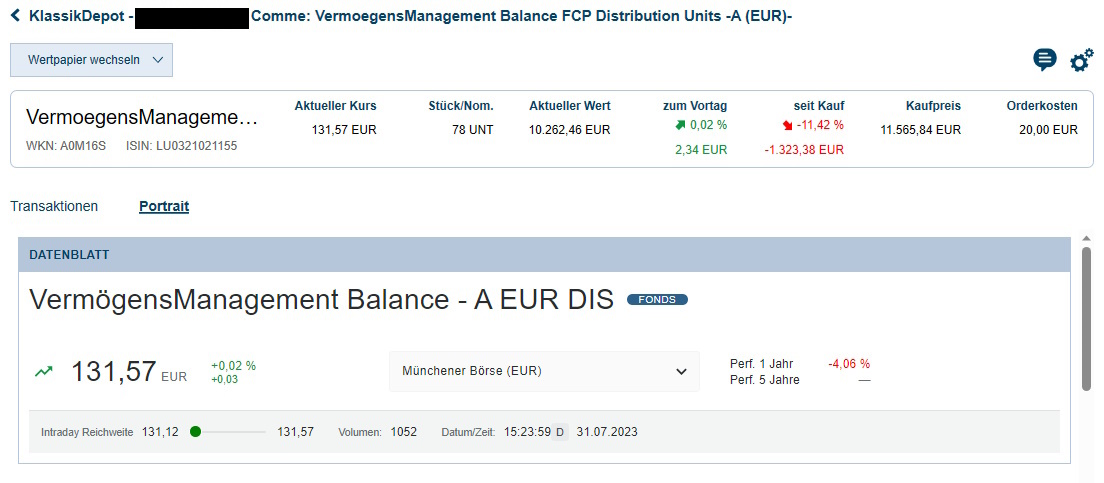Click the truncated VermoegensManageme… security name
This screenshot has height=483, width=1104.
141,118
